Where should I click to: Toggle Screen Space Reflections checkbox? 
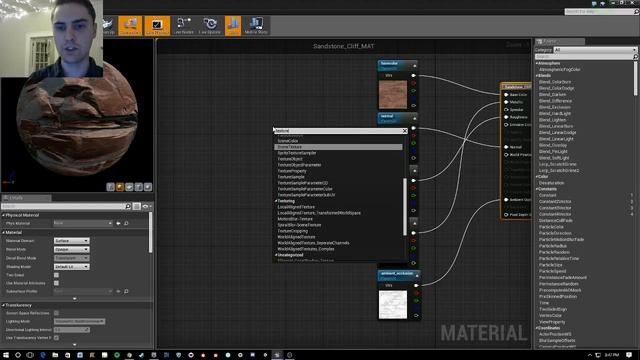(x=56, y=313)
